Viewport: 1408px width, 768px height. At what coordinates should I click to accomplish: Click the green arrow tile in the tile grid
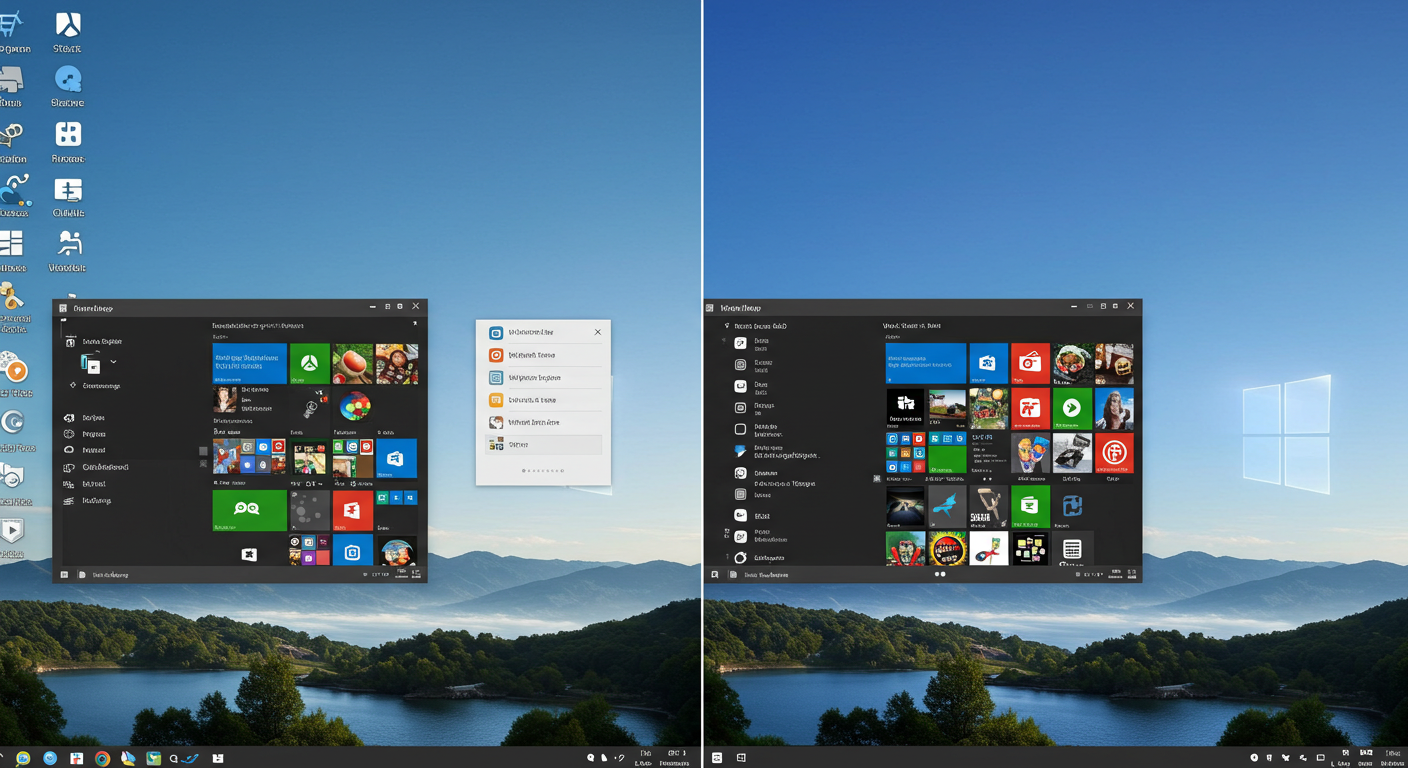(x=1073, y=408)
